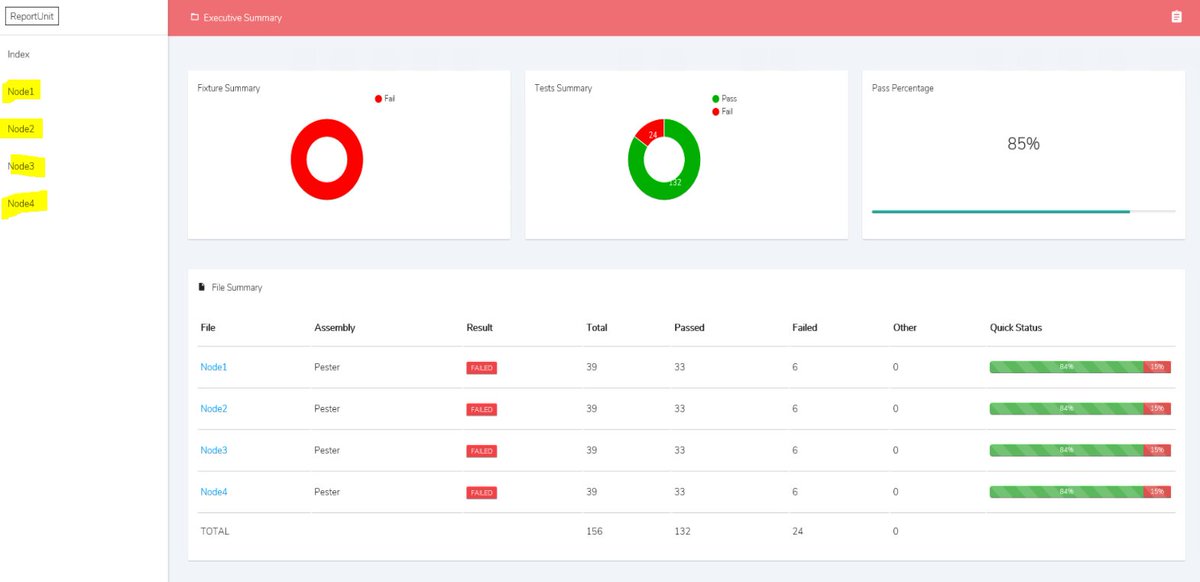Click the clipboard icon in the header
The image size is (1200, 582).
[x=1176, y=17]
